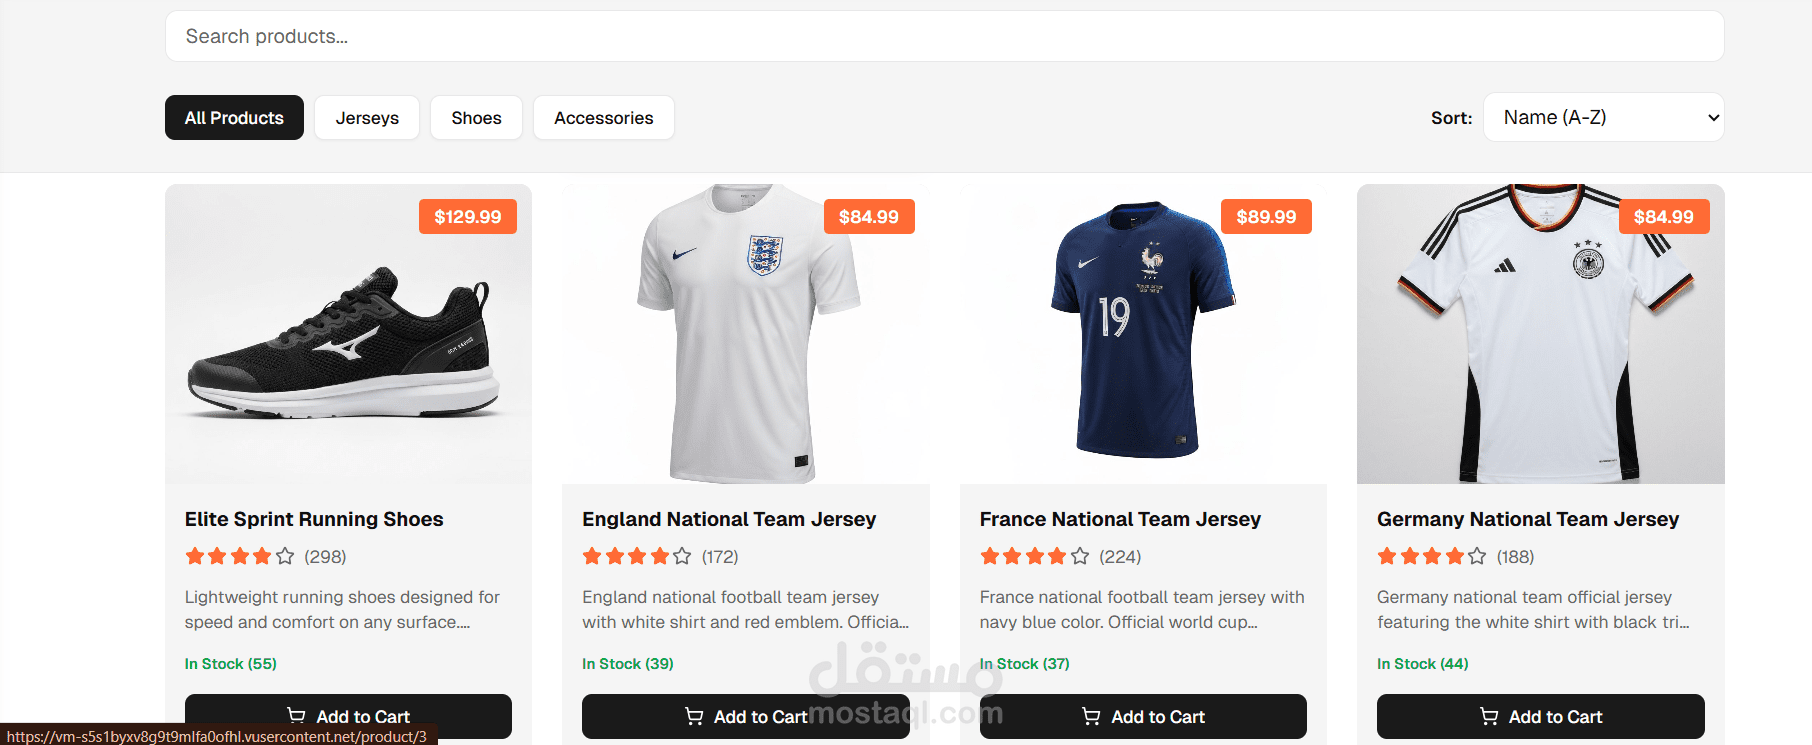The image size is (1812, 745).
Task: Click cart icon on France Jersey button
Action: tap(1091, 716)
